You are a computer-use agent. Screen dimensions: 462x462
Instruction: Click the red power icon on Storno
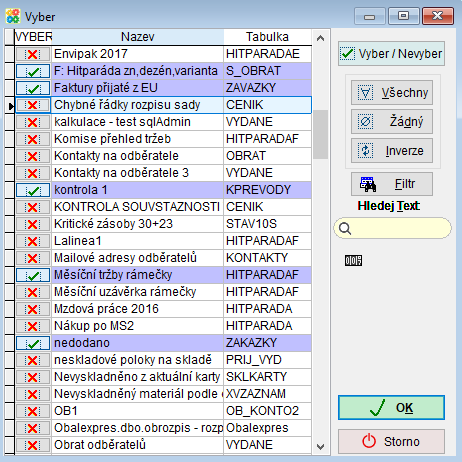point(369,441)
